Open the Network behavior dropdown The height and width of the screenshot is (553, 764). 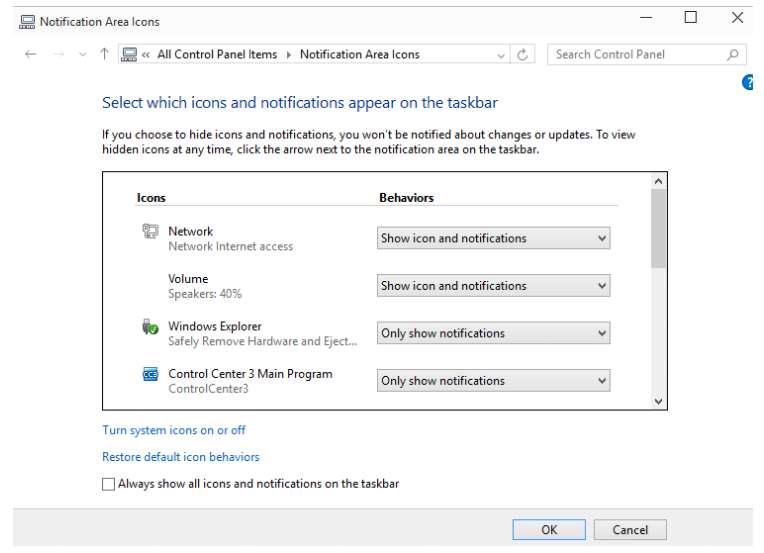(x=494, y=238)
